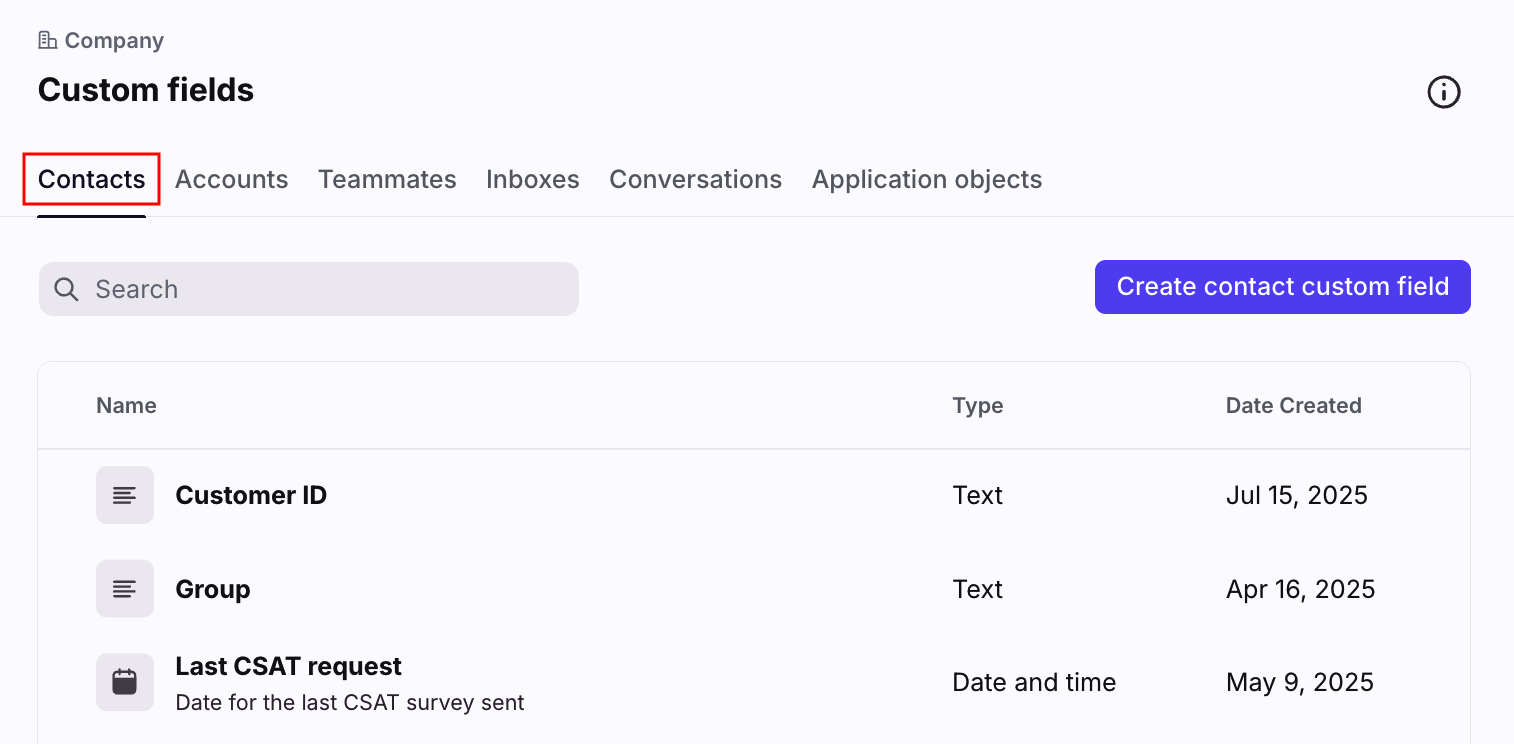Screen dimensions: 1514x744
Task: Switch to Application objects tab
Action: click(x=926, y=180)
